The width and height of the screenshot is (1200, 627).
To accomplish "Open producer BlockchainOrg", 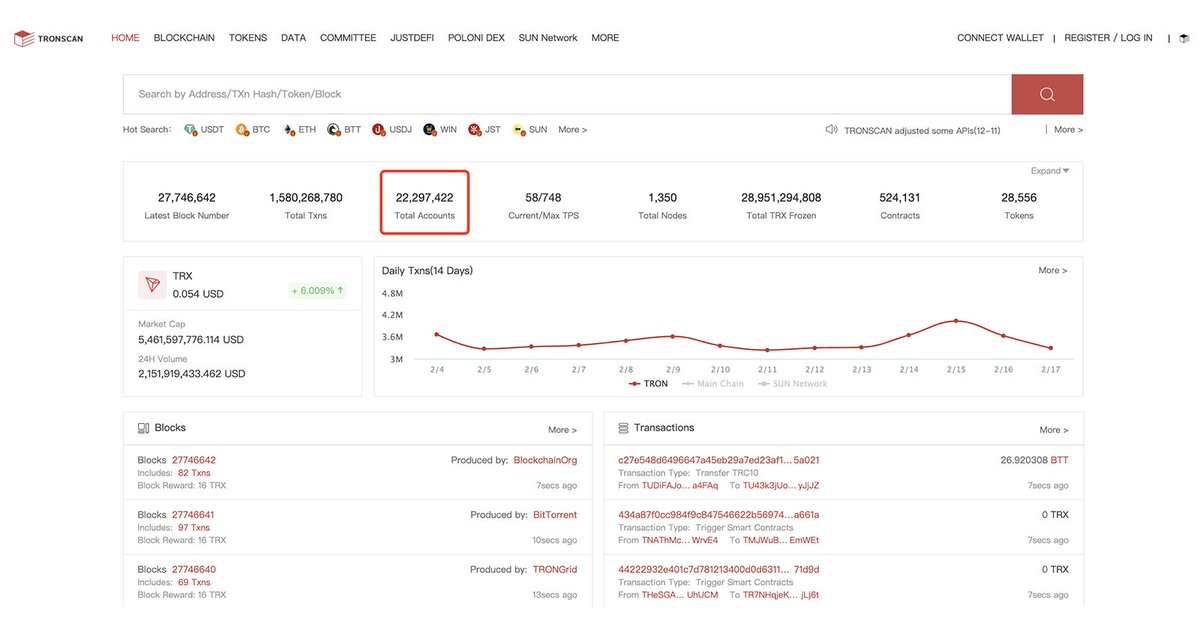I will click(x=545, y=460).
